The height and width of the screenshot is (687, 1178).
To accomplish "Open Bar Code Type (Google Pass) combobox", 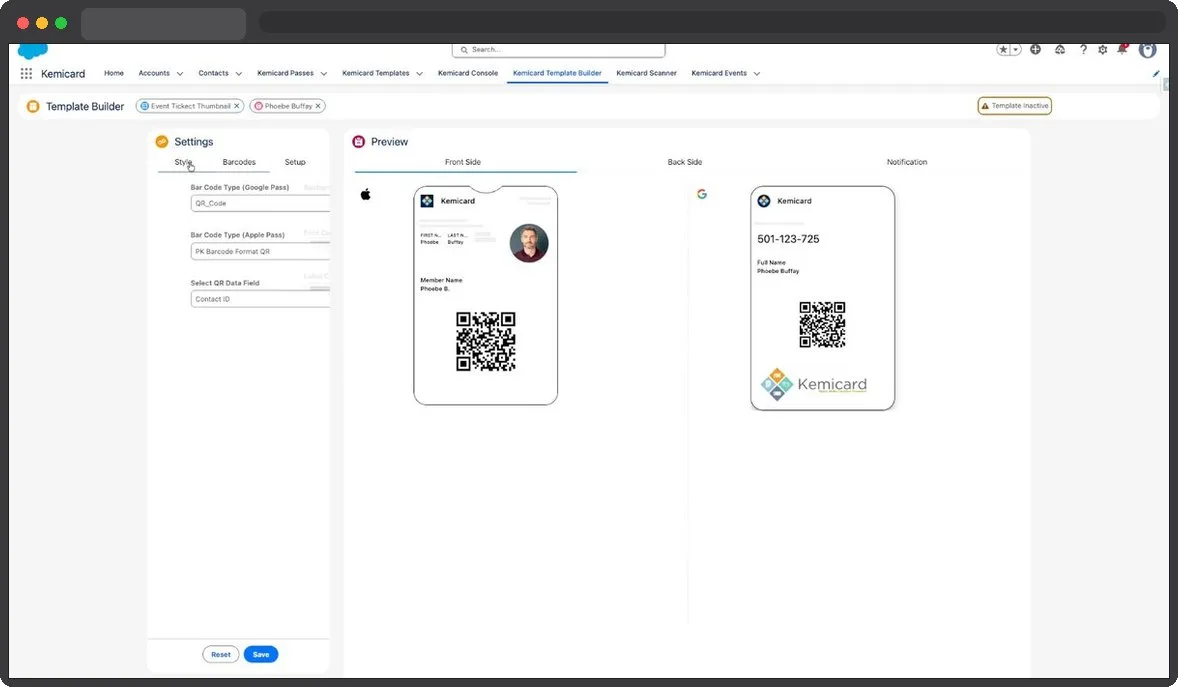I will point(260,203).
